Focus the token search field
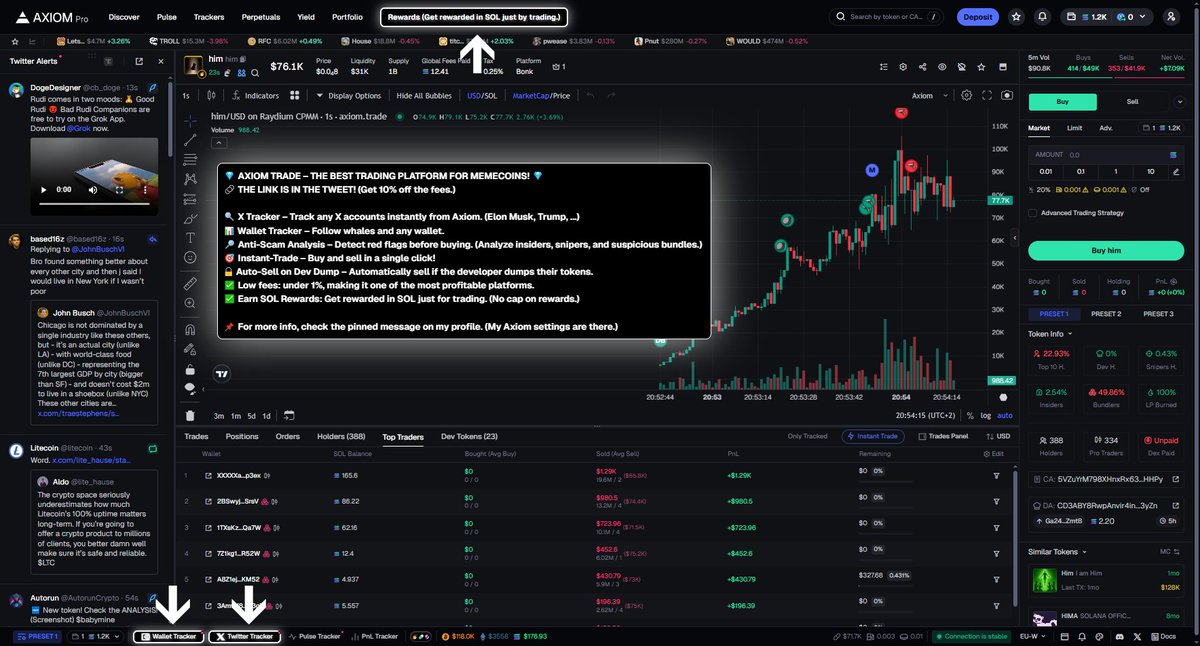This screenshot has width=1200, height=646. 886,17
